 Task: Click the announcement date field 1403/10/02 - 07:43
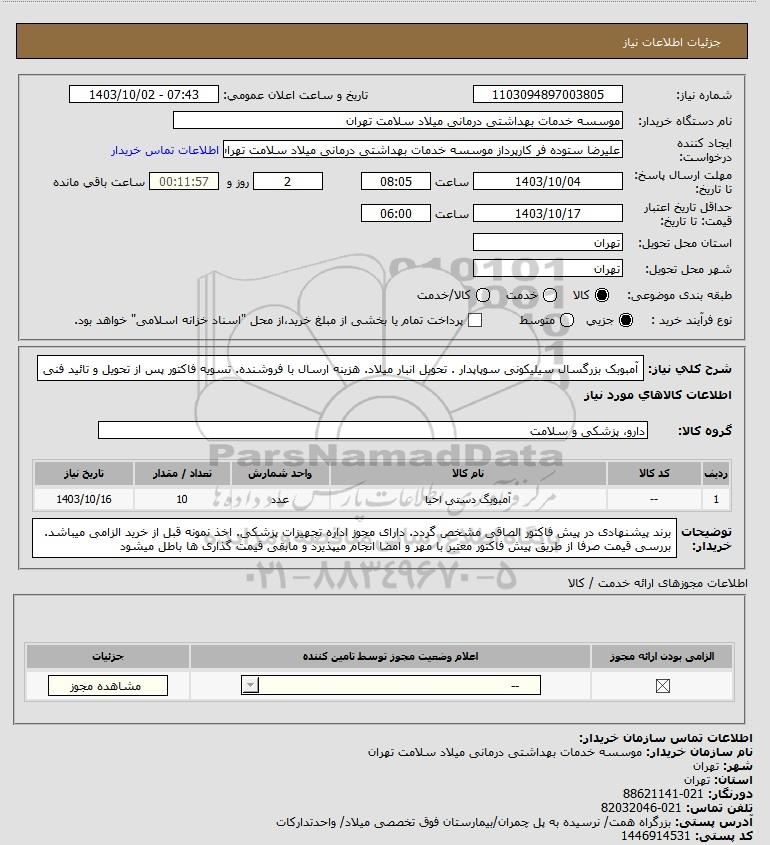(x=144, y=94)
